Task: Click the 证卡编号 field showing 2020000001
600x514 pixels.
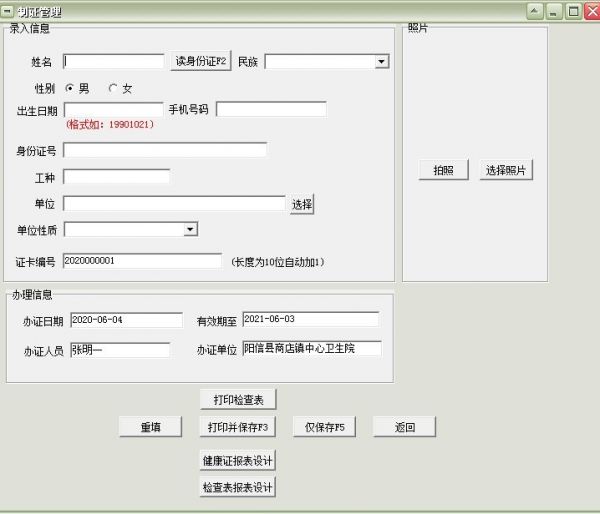Action: (142, 261)
